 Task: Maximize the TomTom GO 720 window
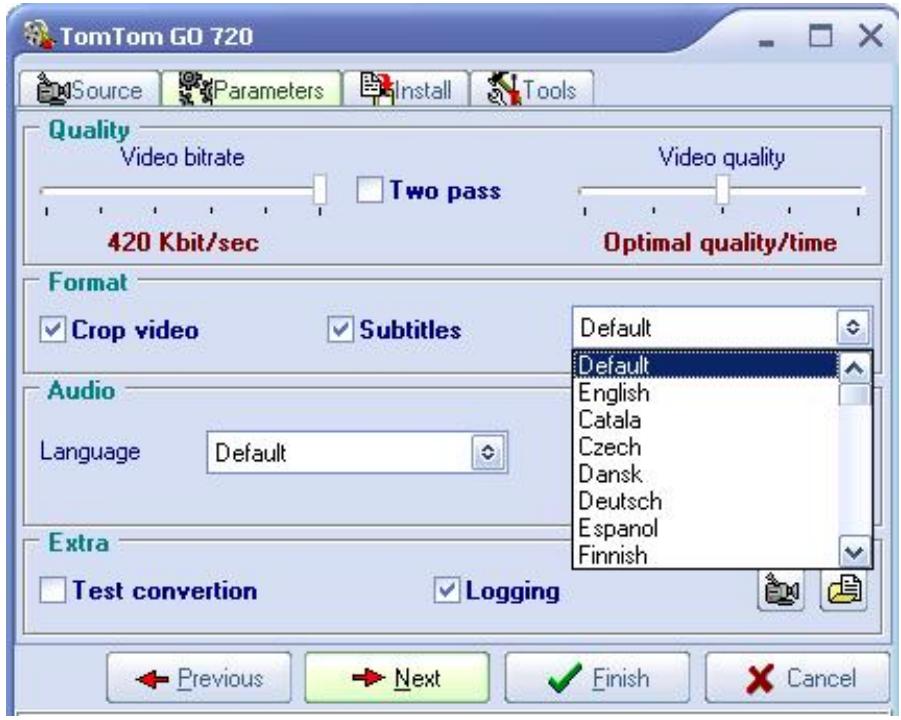click(x=820, y=36)
